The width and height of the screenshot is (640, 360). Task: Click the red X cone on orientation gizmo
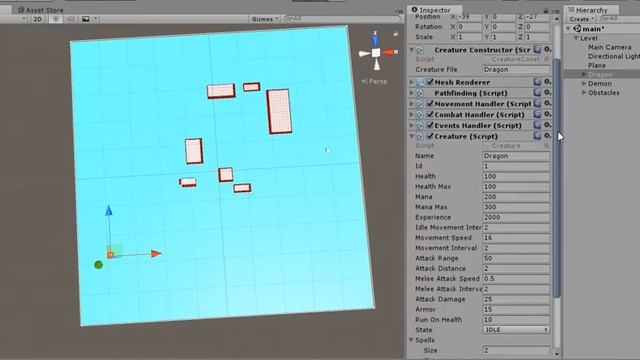(x=389, y=52)
